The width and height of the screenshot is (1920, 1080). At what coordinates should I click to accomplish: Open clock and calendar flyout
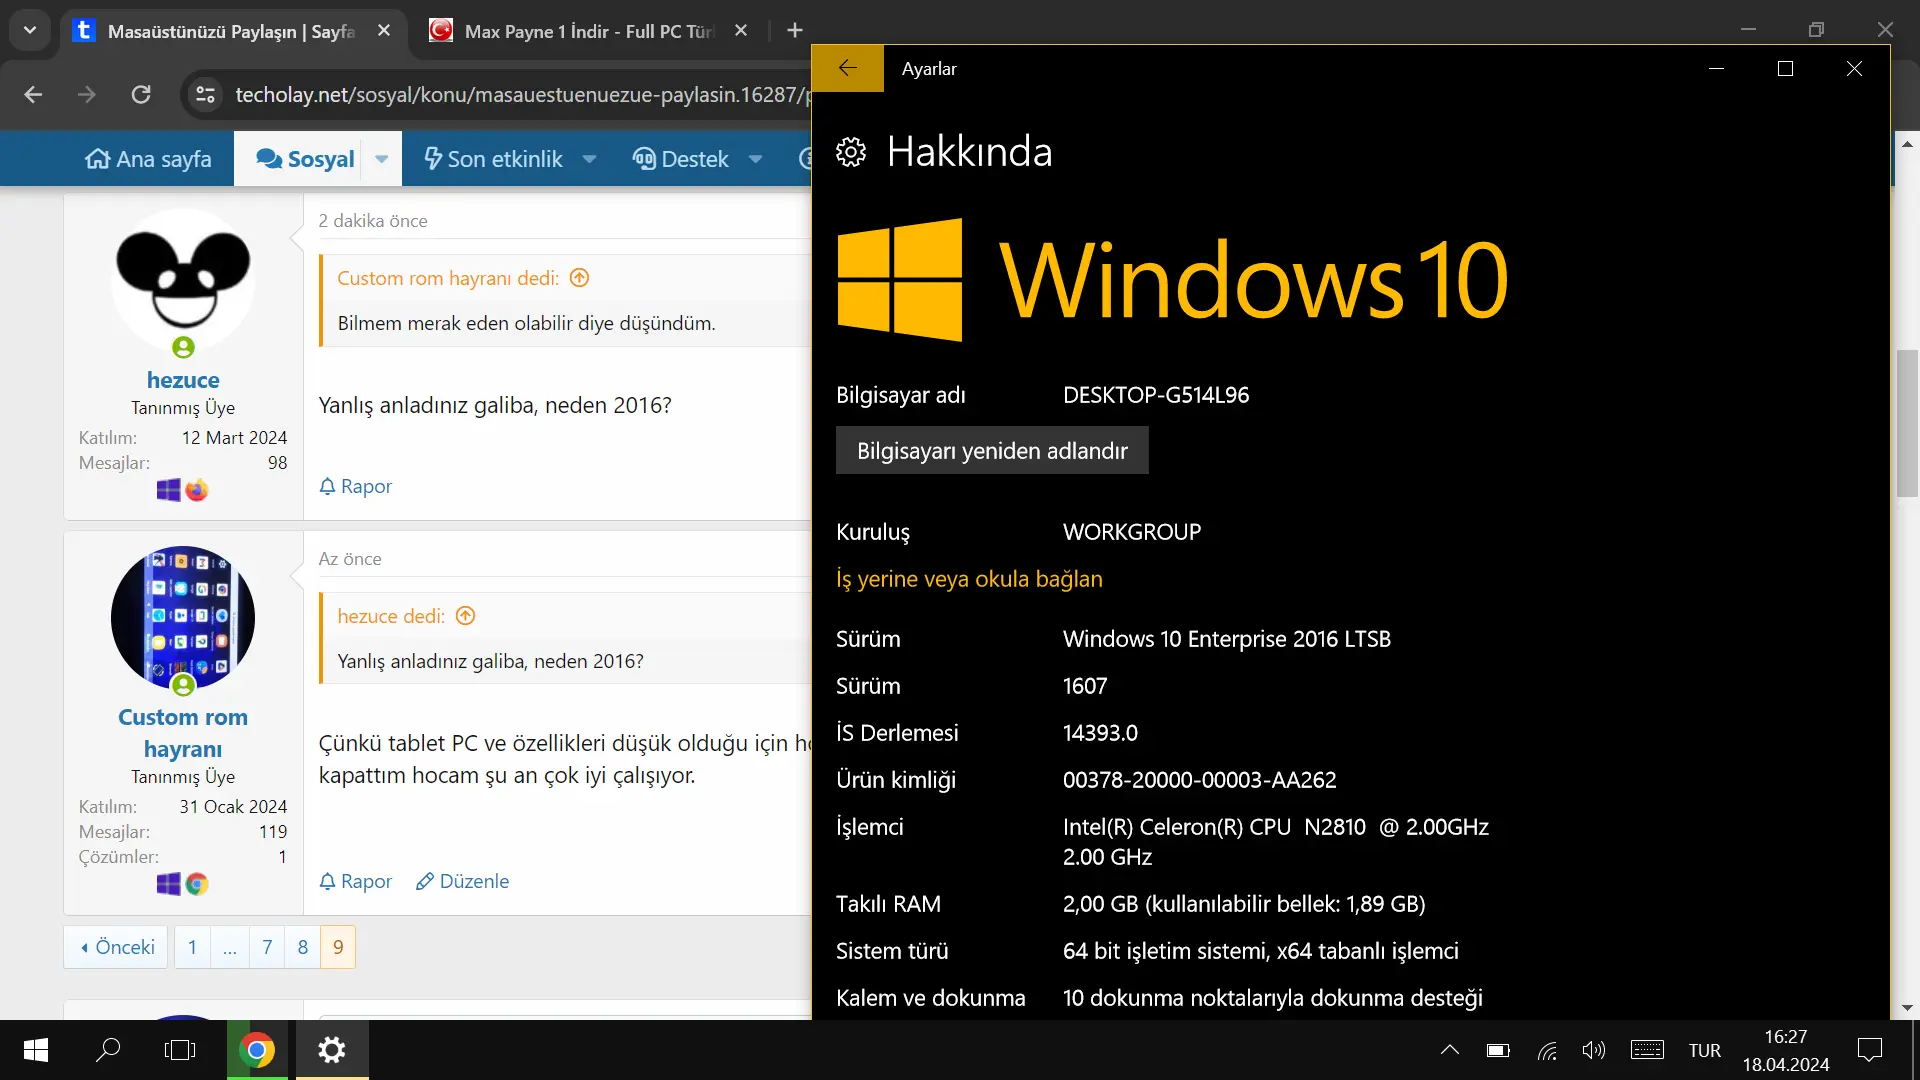pyautogui.click(x=1786, y=1050)
